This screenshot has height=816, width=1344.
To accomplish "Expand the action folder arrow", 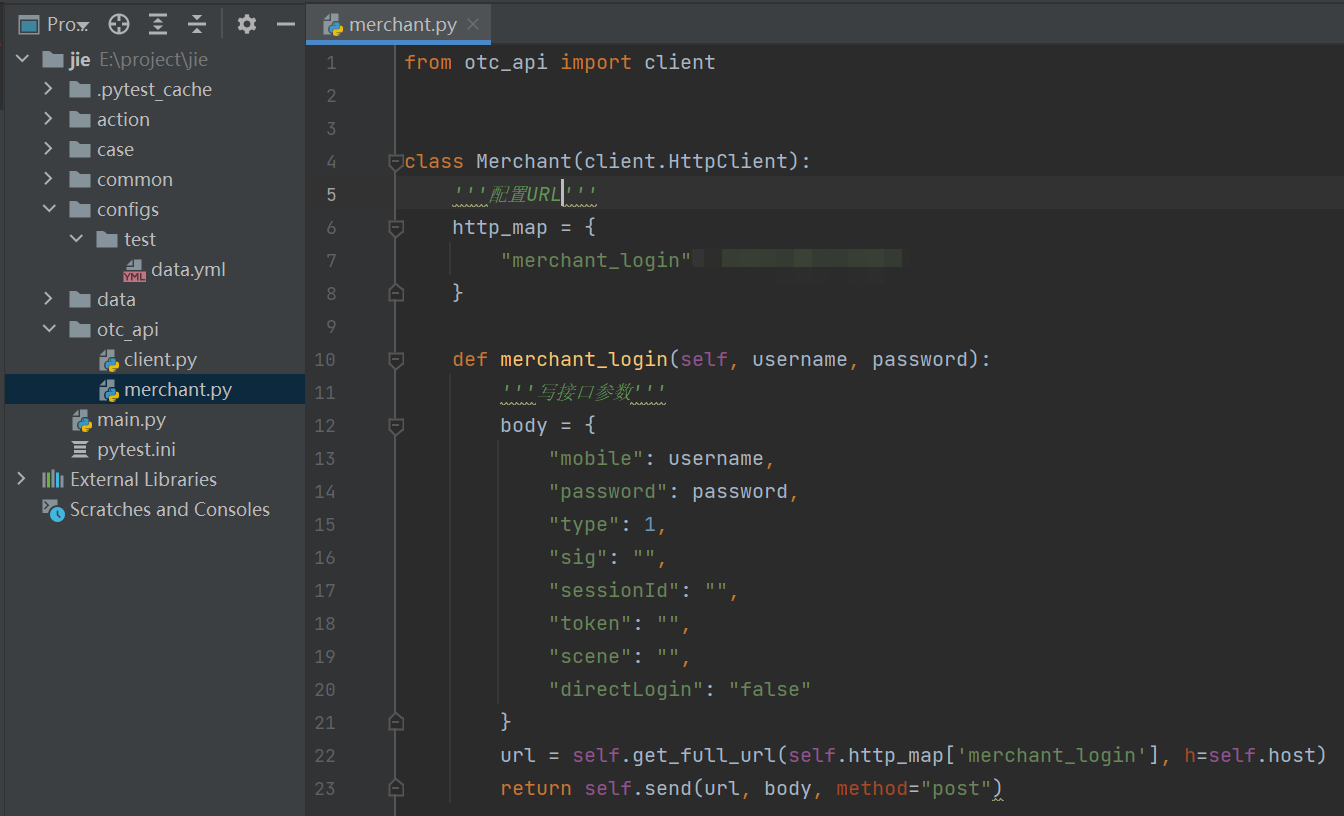I will (x=48, y=120).
